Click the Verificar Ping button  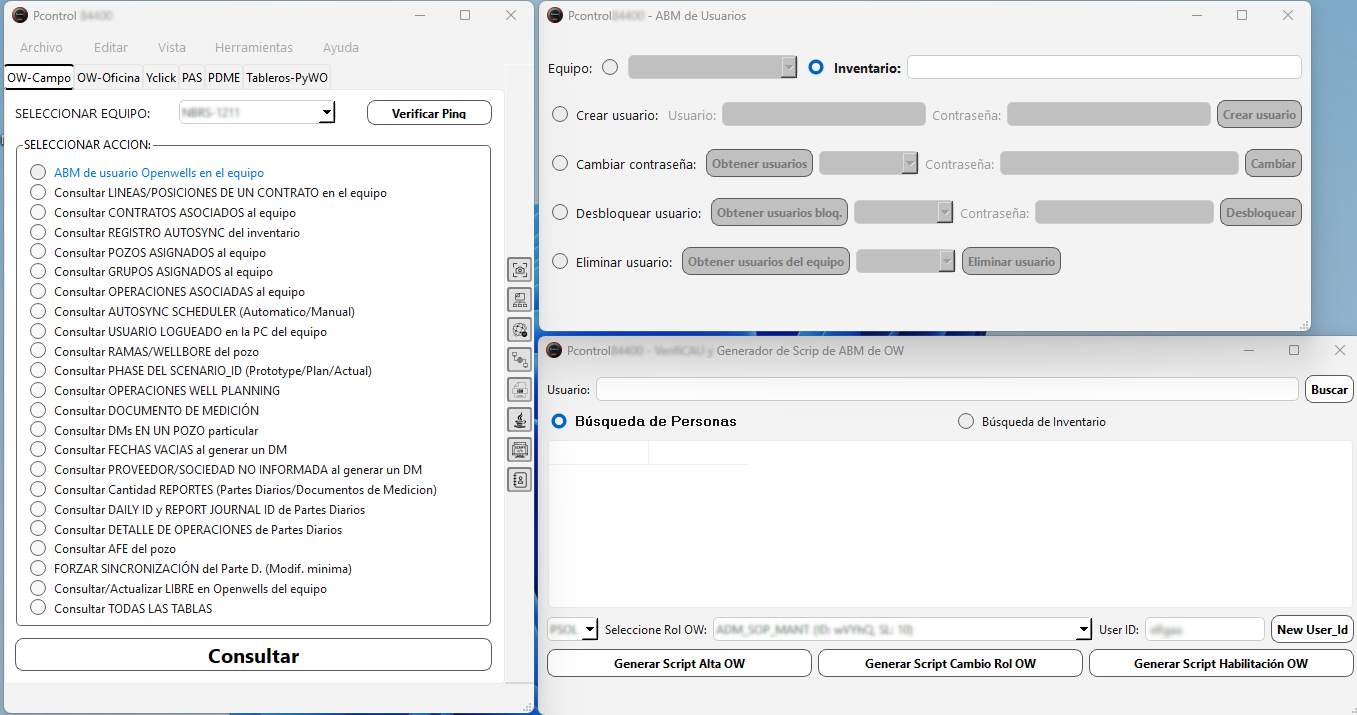coord(429,113)
